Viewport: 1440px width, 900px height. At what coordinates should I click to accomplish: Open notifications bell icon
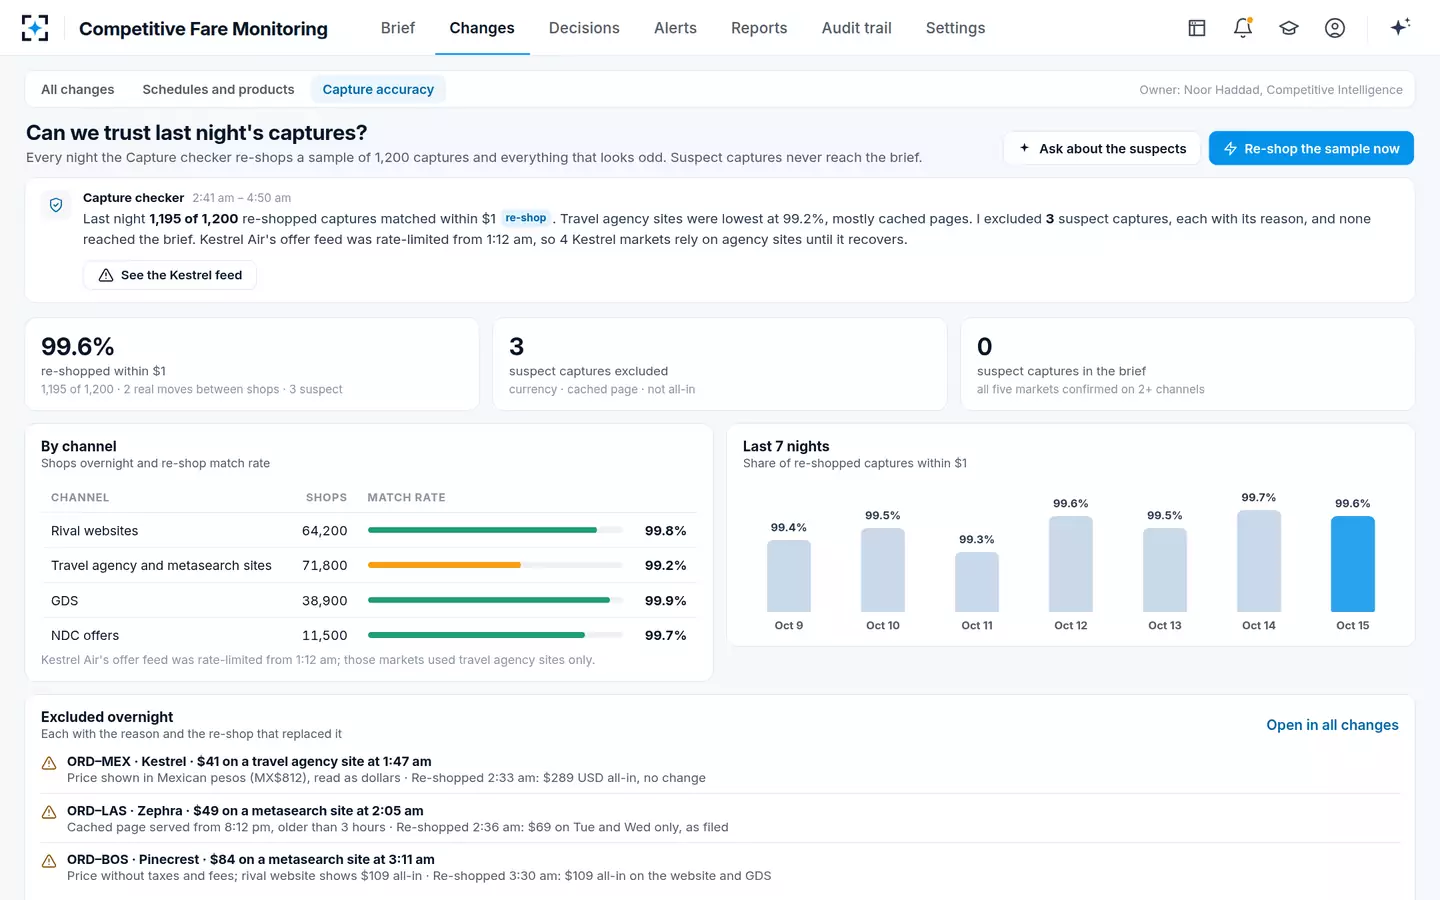tap(1243, 28)
